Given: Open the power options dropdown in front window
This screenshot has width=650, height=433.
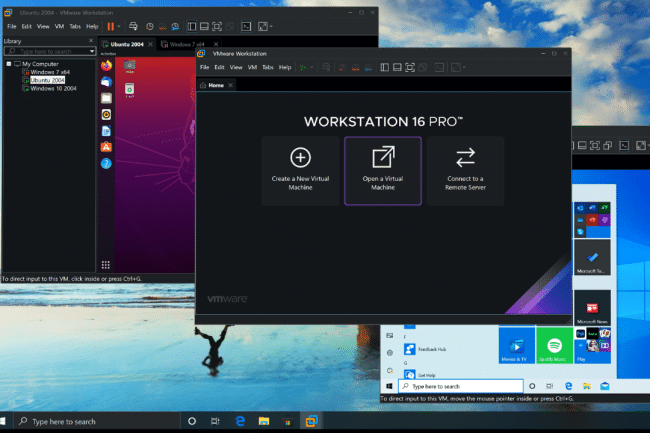Looking at the screenshot, I should (x=312, y=68).
